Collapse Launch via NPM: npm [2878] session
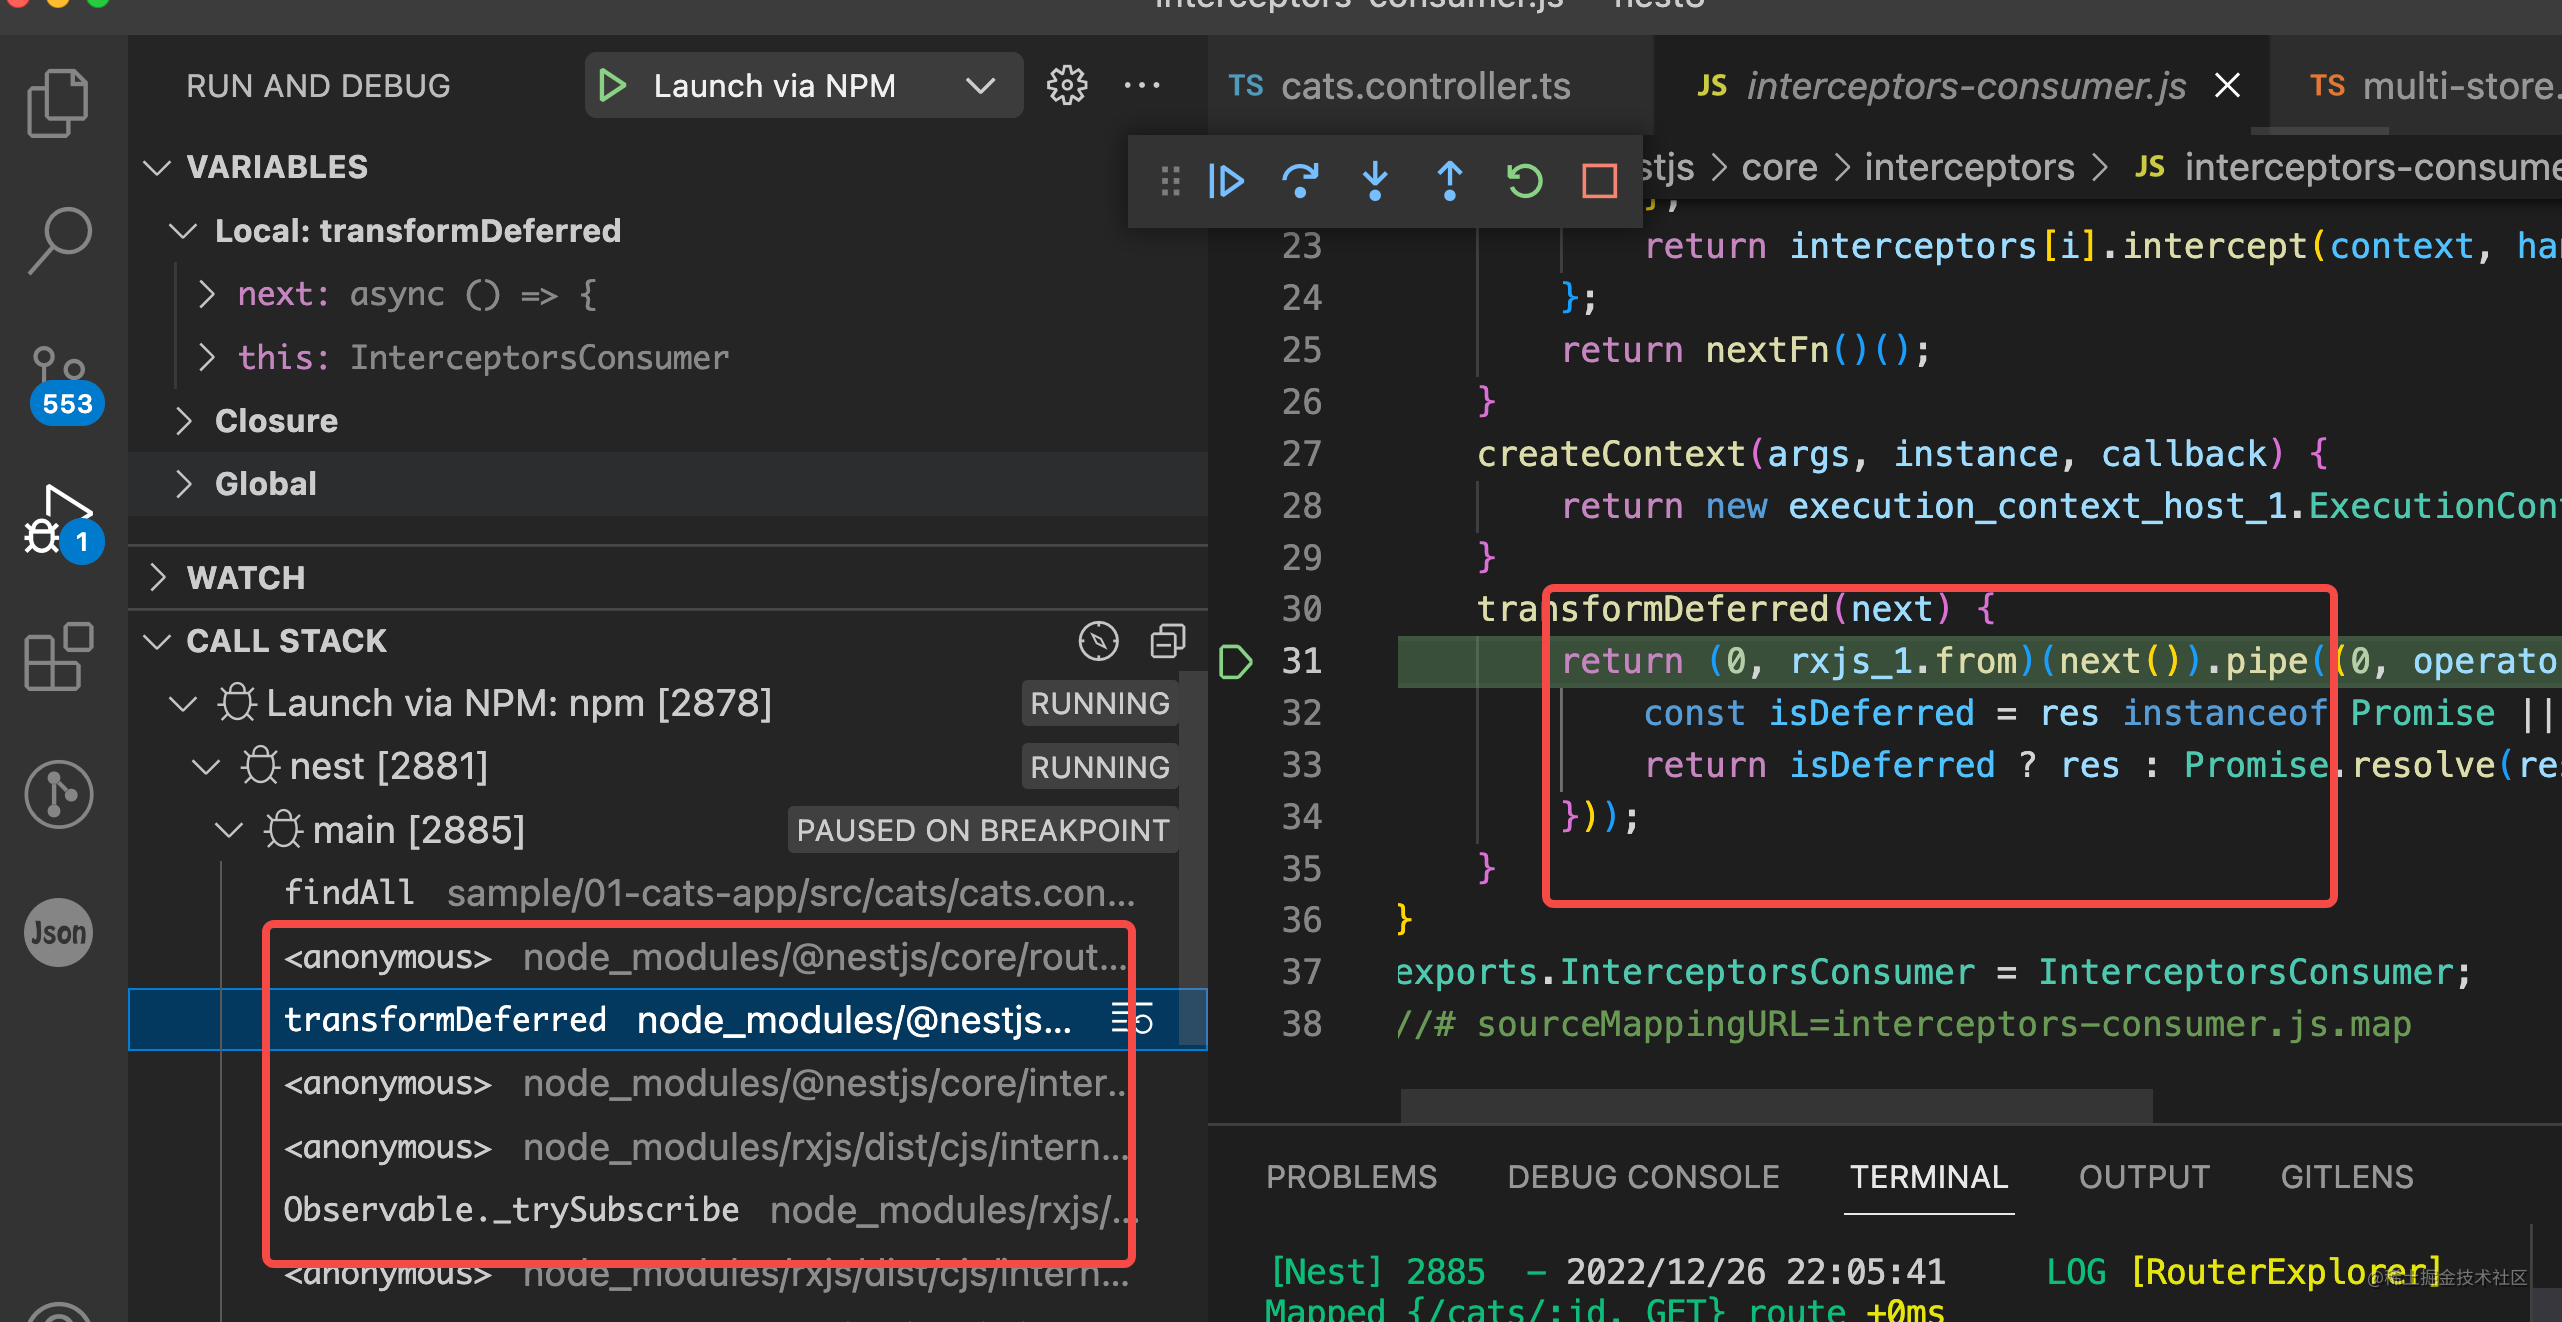The height and width of the screenshot is (1322, 2562). click(x=182, y=704)
